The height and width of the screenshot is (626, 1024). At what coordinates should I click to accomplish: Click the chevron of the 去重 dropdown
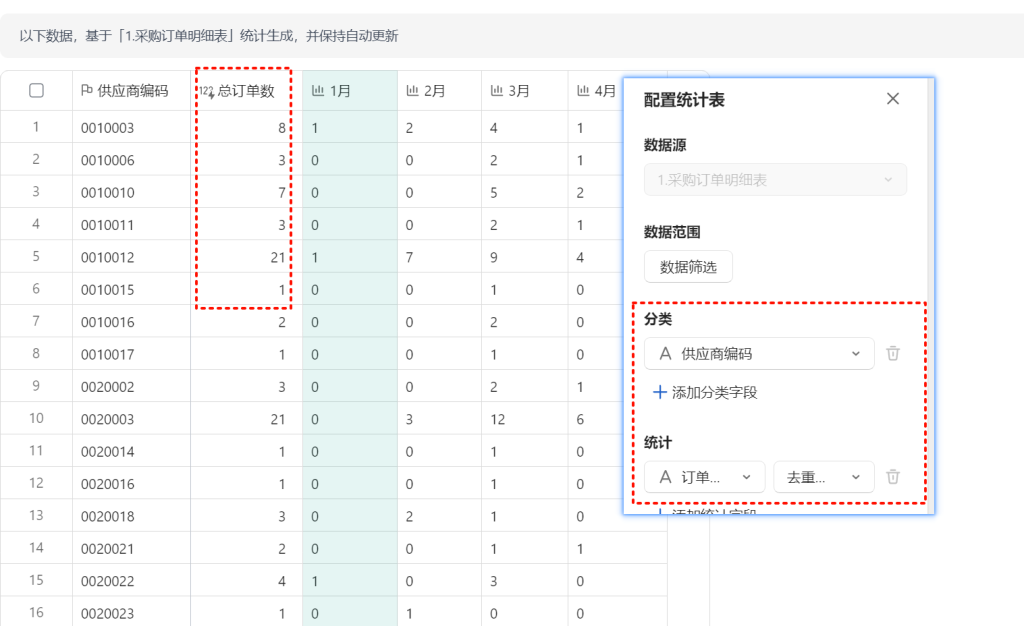(856, 477)
